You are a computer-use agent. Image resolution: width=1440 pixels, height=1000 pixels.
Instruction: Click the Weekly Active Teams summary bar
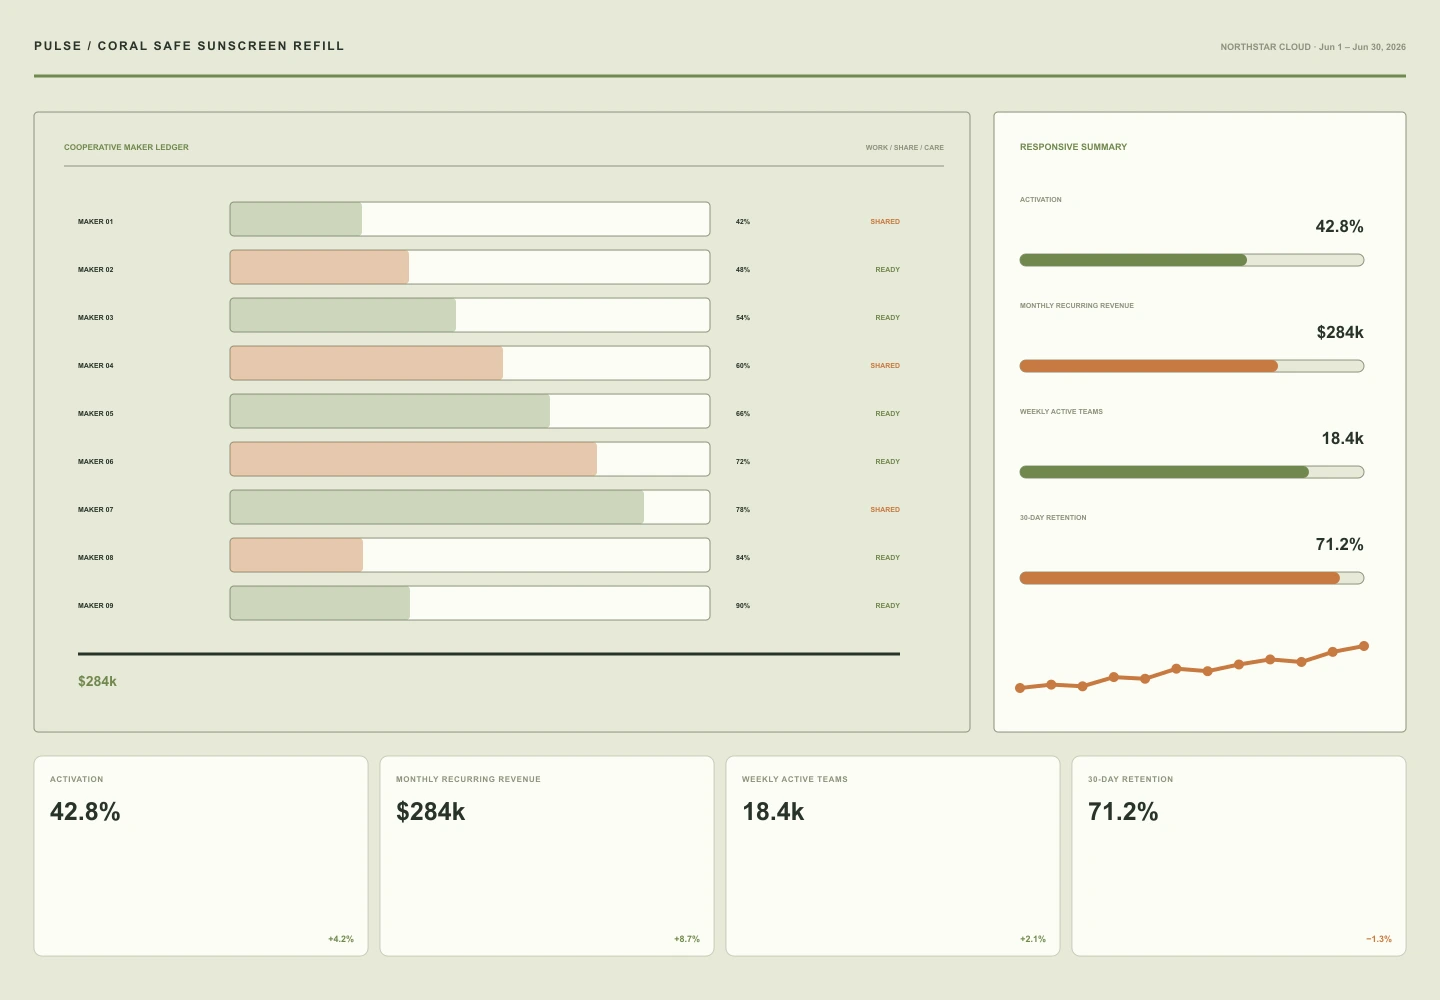click(1192, 472)
